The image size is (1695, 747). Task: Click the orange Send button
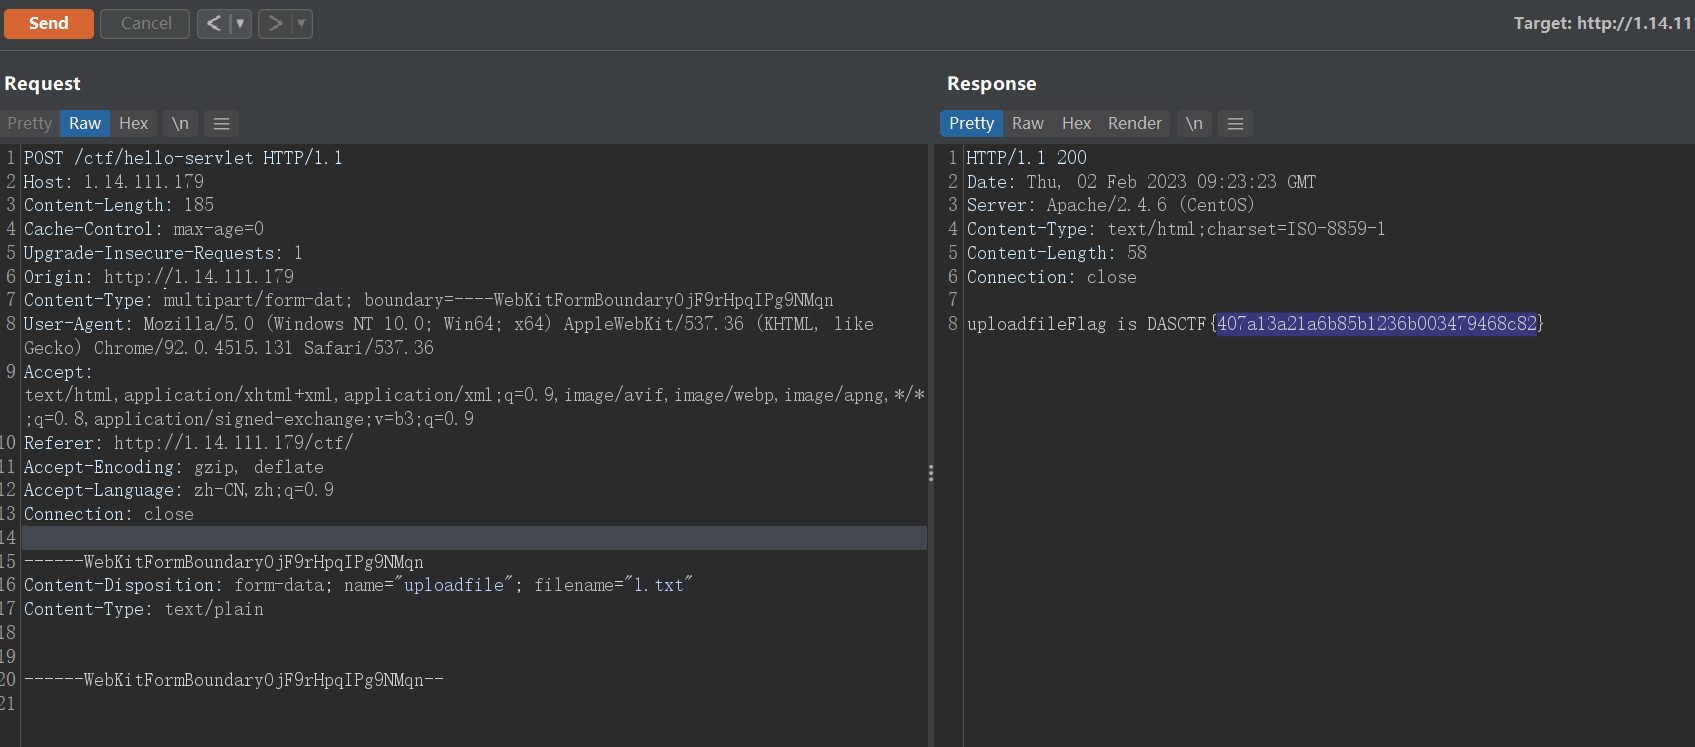(49, 23)
